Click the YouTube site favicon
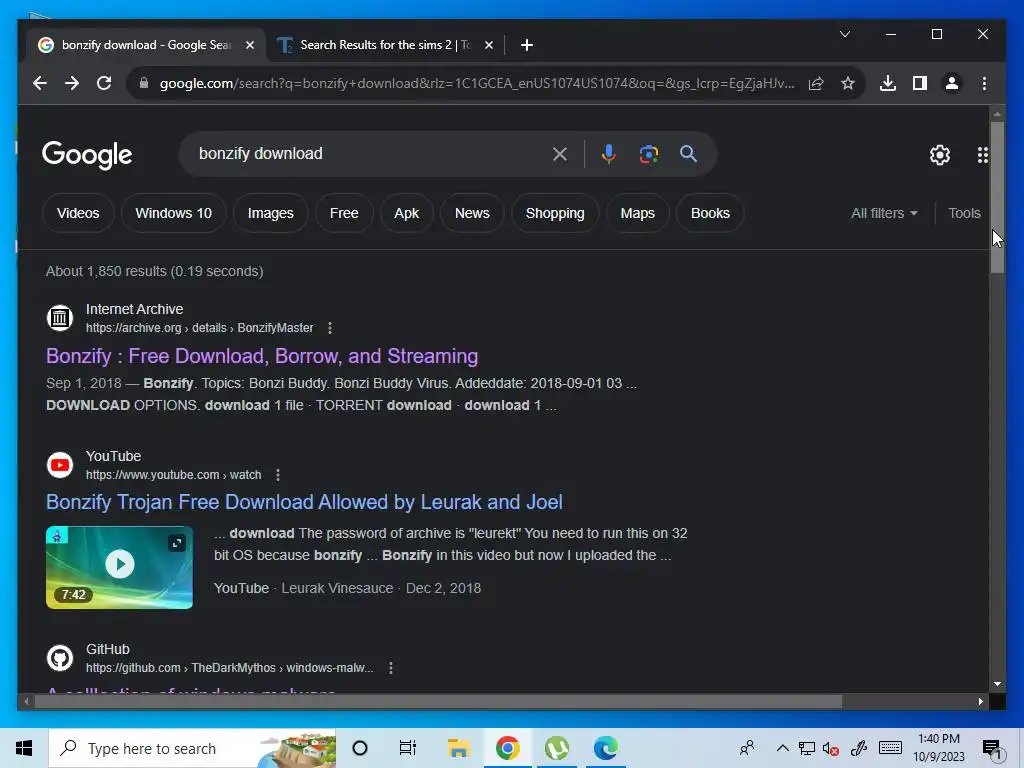The height and width of the screenshot is (768, 1024). tap(59, 465)
